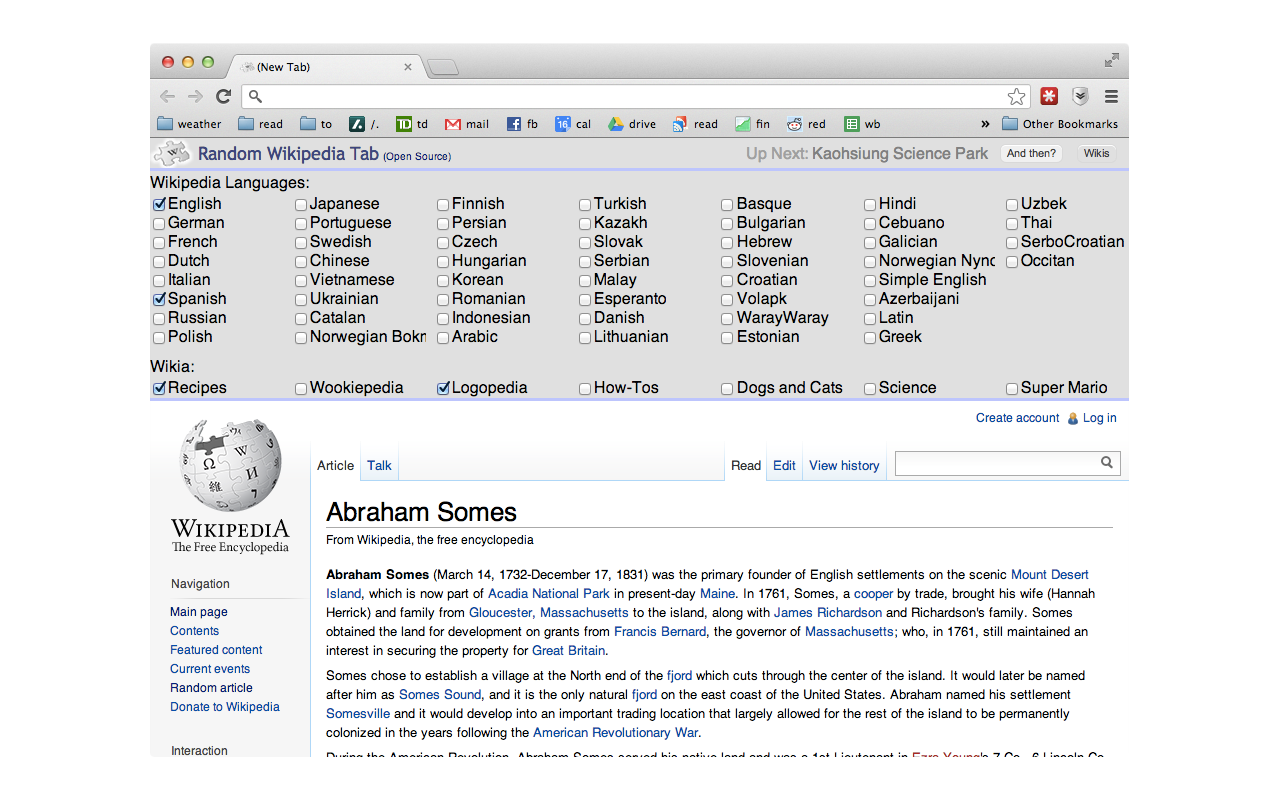Open the reddit 'red' bookmark
This screenshot has height=800, width=1280.
coord(806,124)
